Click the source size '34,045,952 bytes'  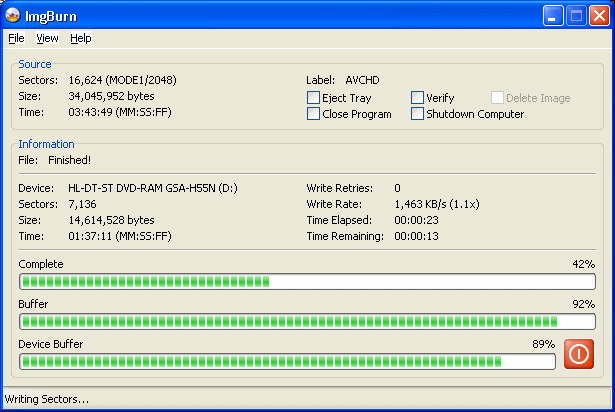click(111, 96)
